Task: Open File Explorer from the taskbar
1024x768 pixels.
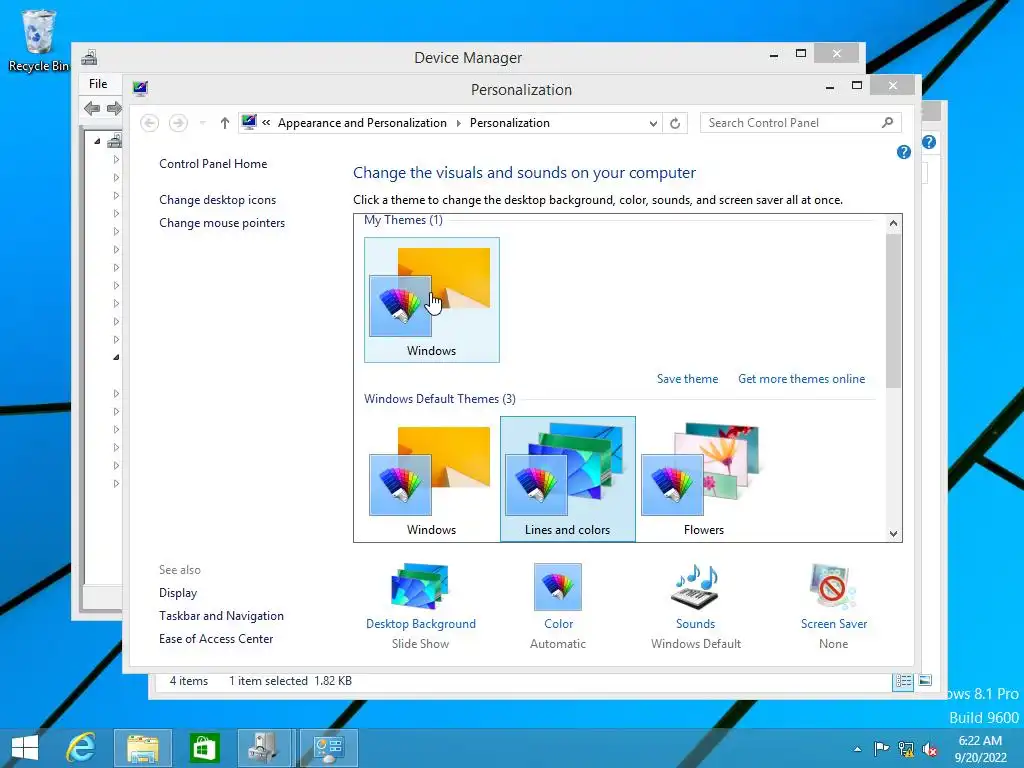Action: pyautogui.click(x=142, y=748)
